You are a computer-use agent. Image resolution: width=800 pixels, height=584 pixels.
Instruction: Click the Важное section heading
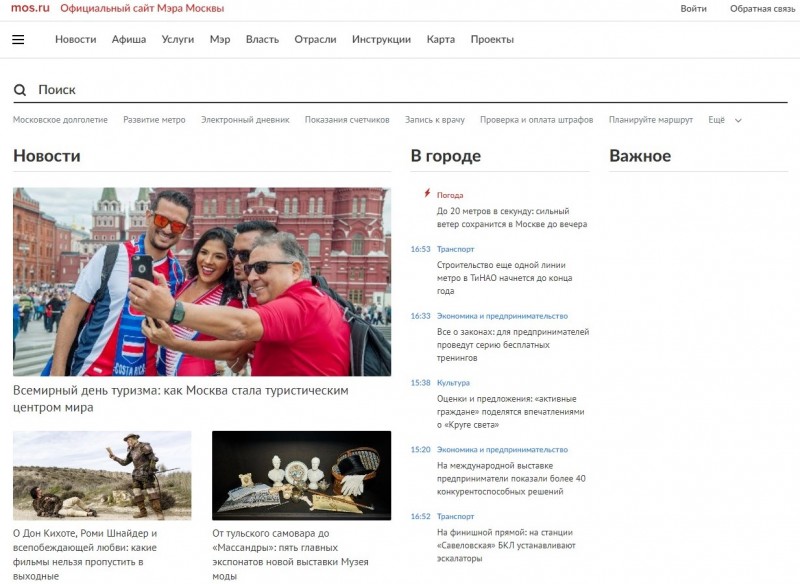point(640,156)
